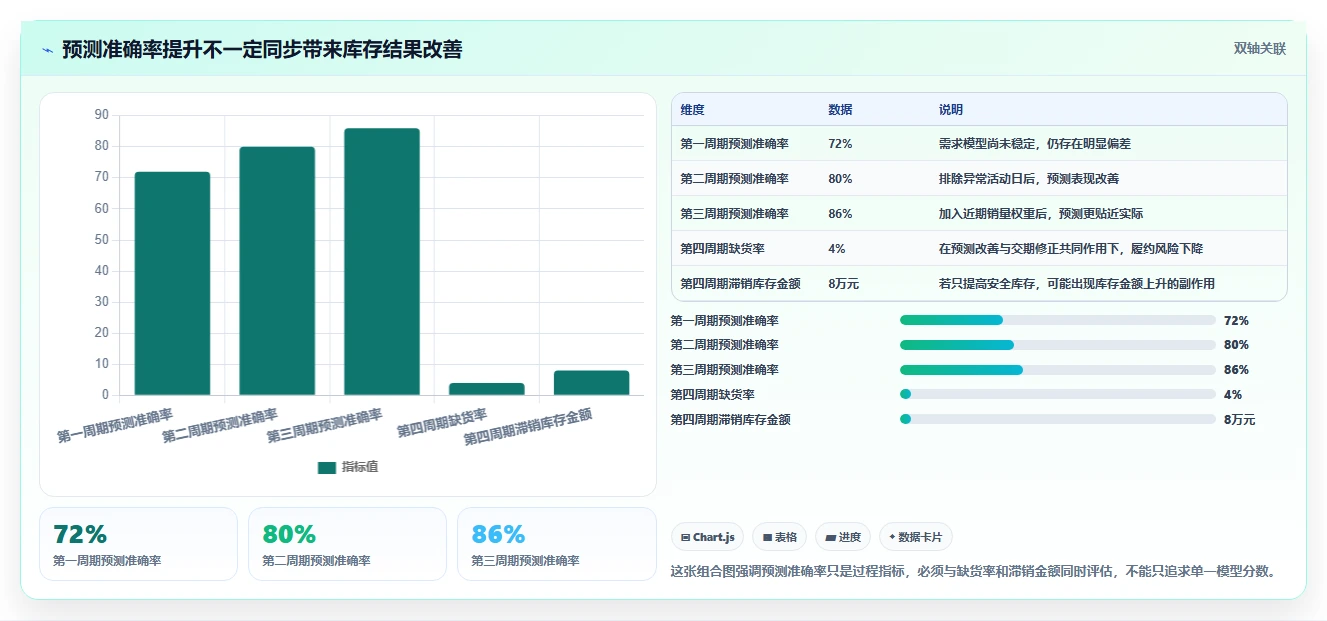Click the chart title 预测准确率提升不一定同步带来库存结果改善
Image resolution: width=1327 pixels, height=621 pixels.
pyautogui.click(x=262, y=50)
